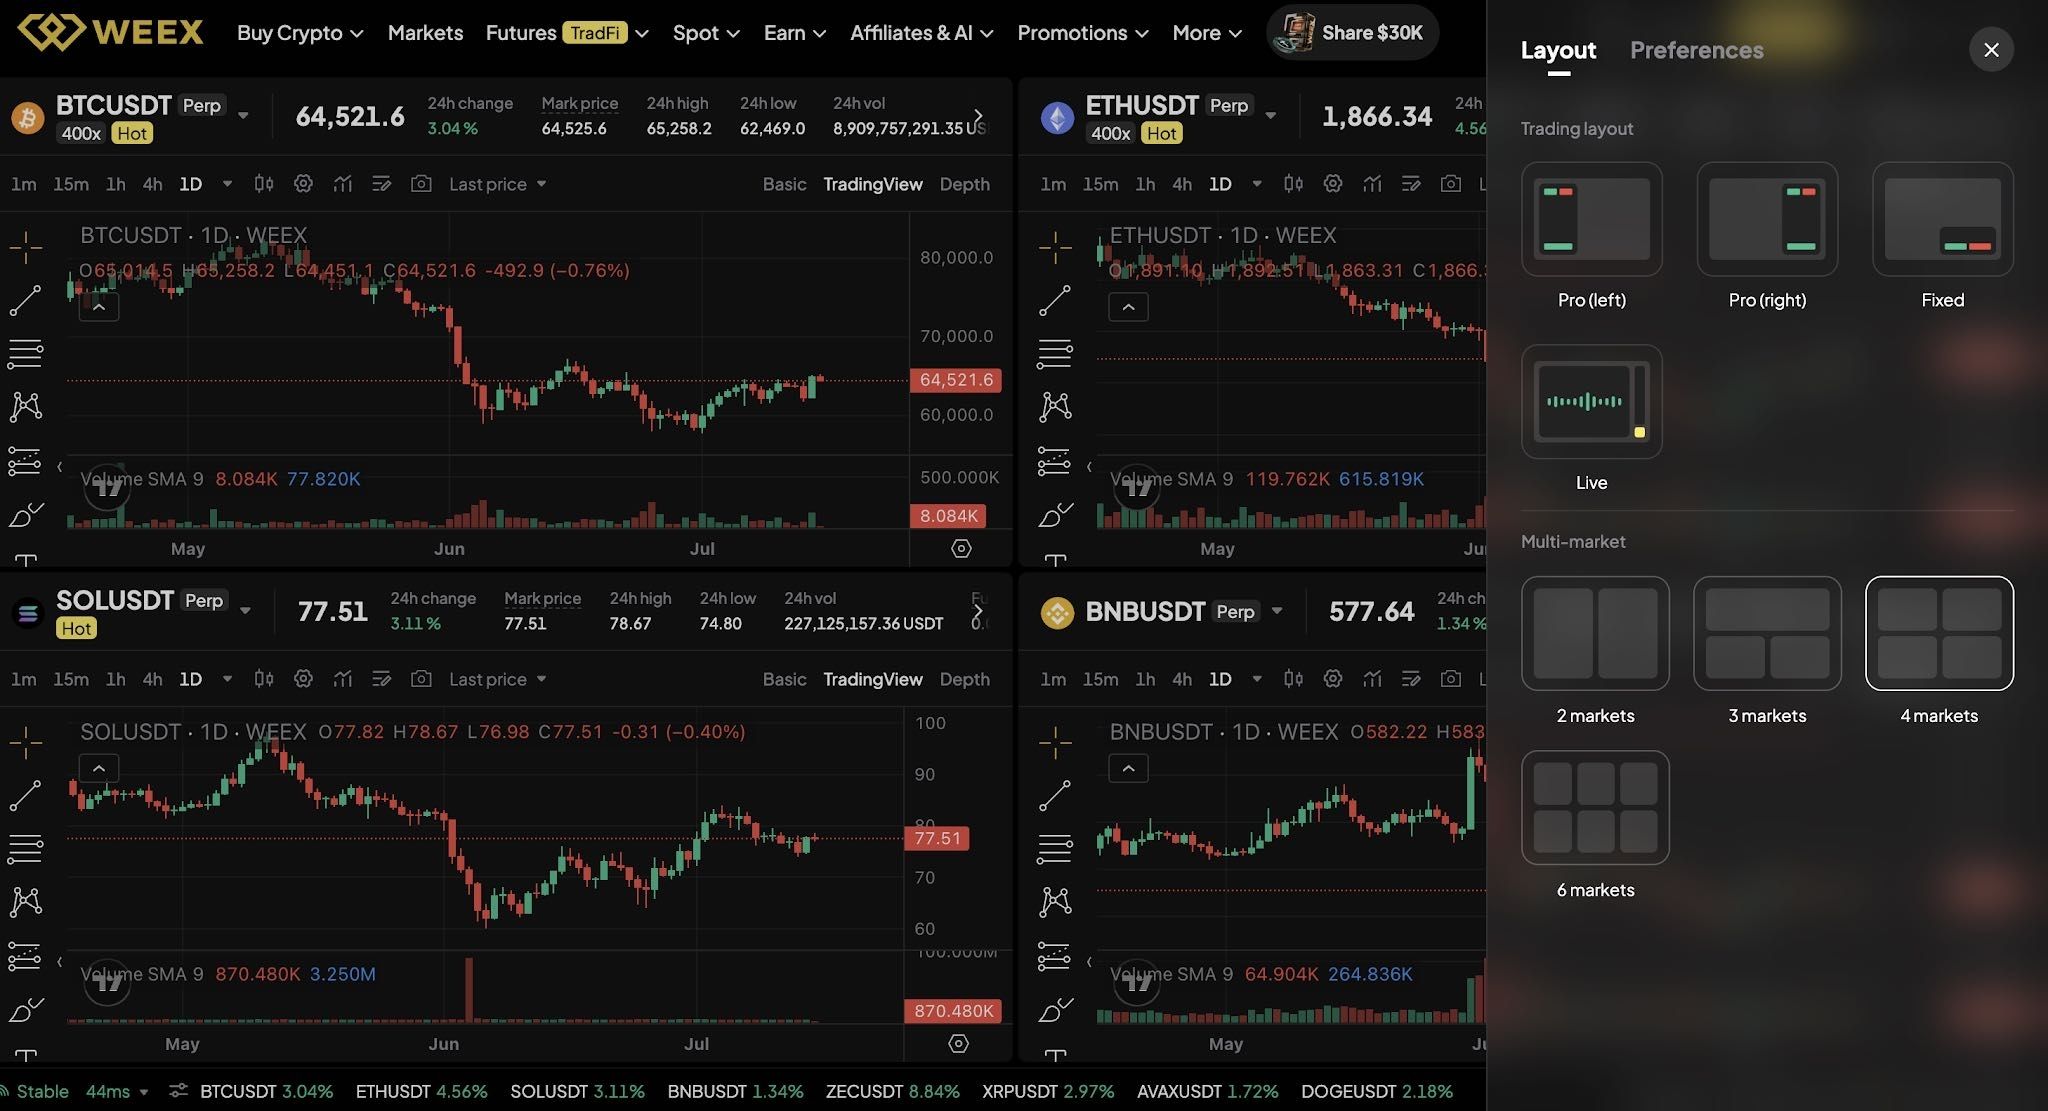Take SOLUSDT chart snapshot with camera icon

(421, 679)
